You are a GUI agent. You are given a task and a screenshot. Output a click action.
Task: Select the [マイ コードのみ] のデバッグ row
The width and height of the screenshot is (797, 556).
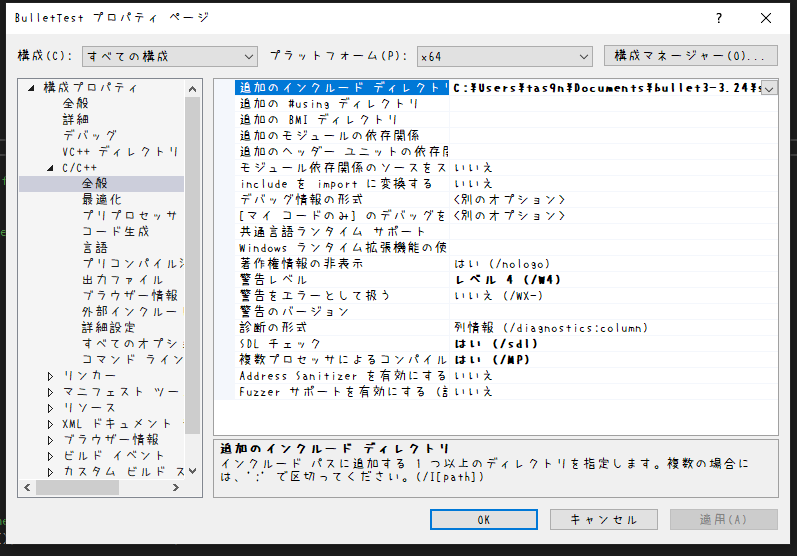(x=506, y=216)
